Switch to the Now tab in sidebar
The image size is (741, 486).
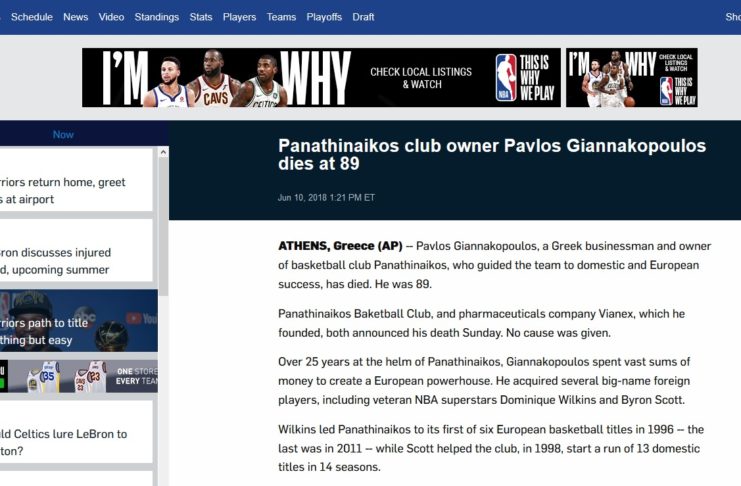(63, 134)
